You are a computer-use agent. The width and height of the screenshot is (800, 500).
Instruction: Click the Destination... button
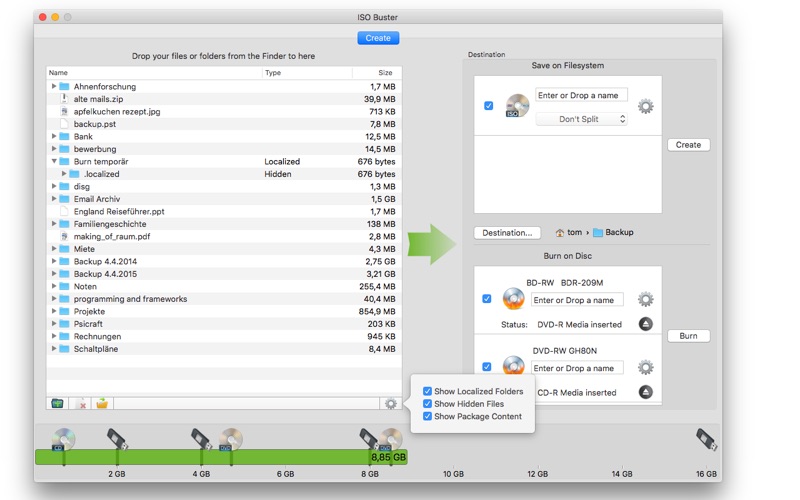507,233
